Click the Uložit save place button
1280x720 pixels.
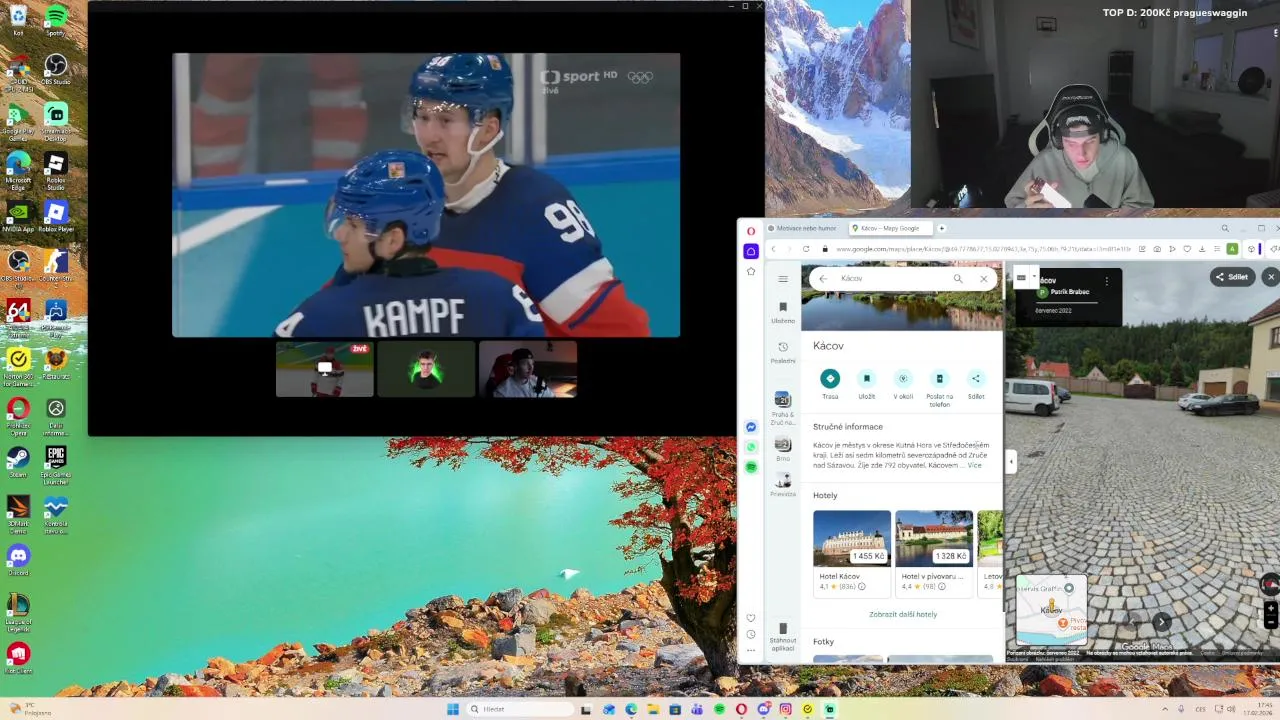click(x=866, y=384)
